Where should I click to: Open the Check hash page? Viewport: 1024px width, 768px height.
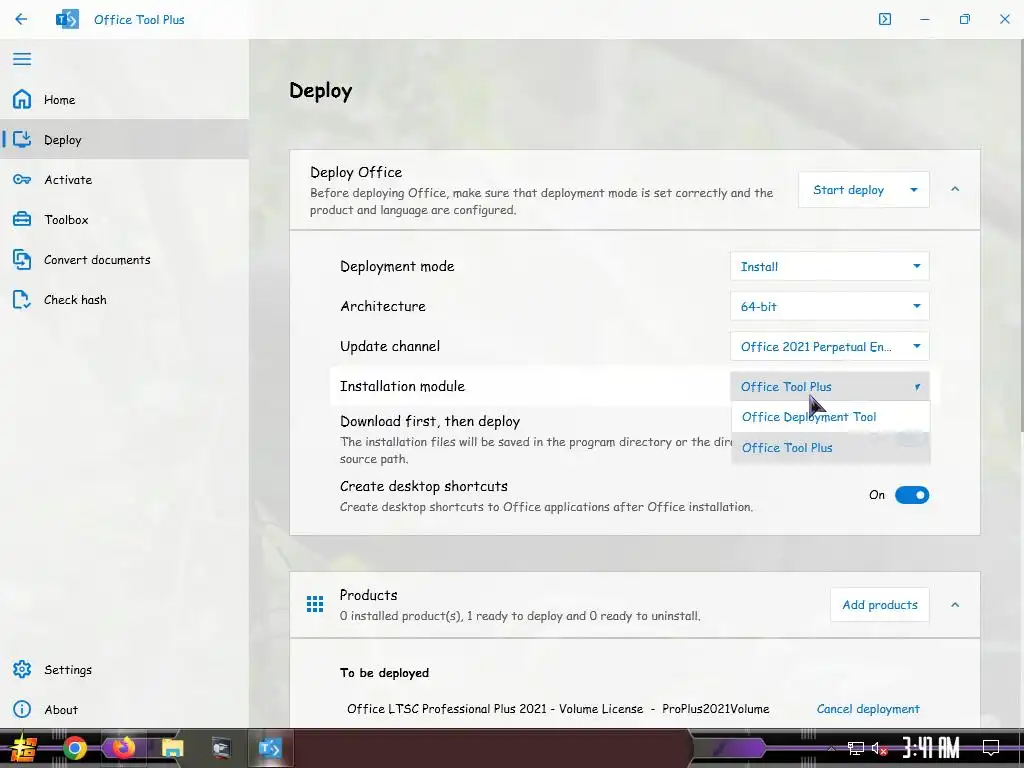[124, 299]
